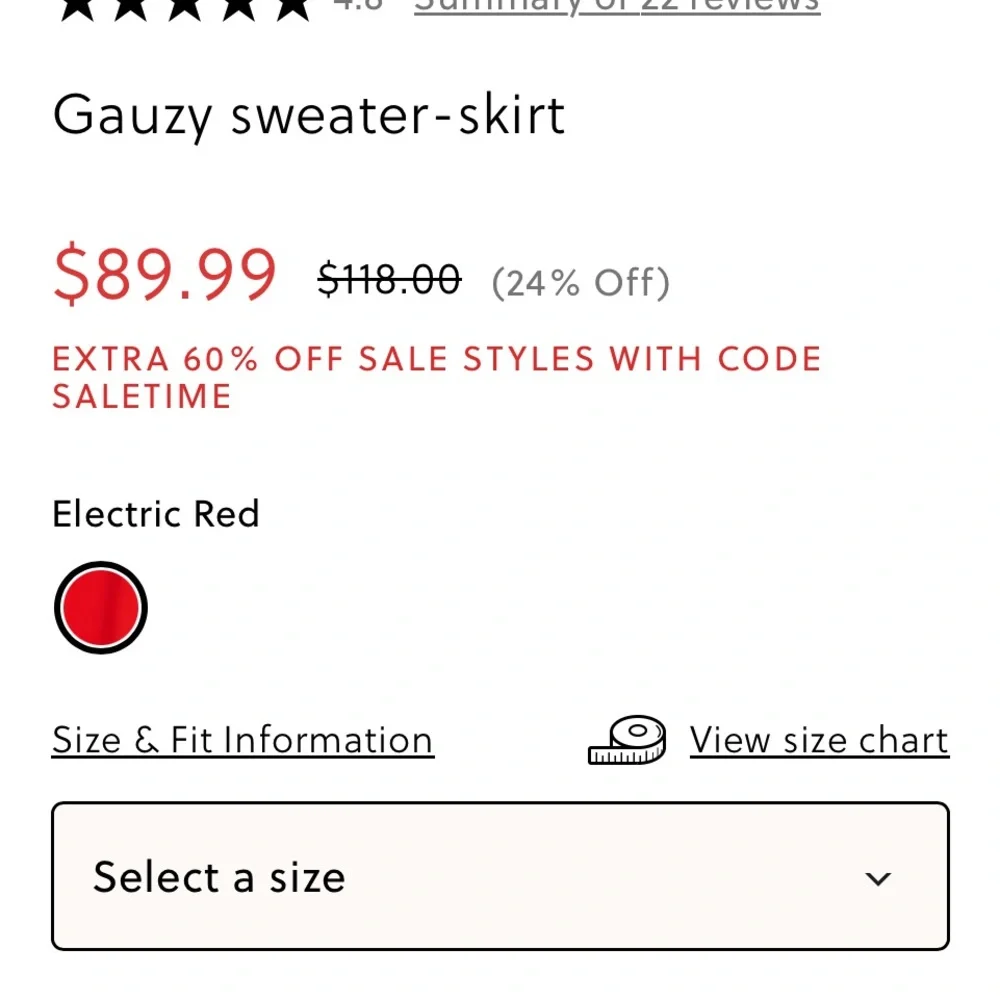This screenshot has width=1000, height=1000.
Task: Click the second star rating icon
Action: (133, 8)
